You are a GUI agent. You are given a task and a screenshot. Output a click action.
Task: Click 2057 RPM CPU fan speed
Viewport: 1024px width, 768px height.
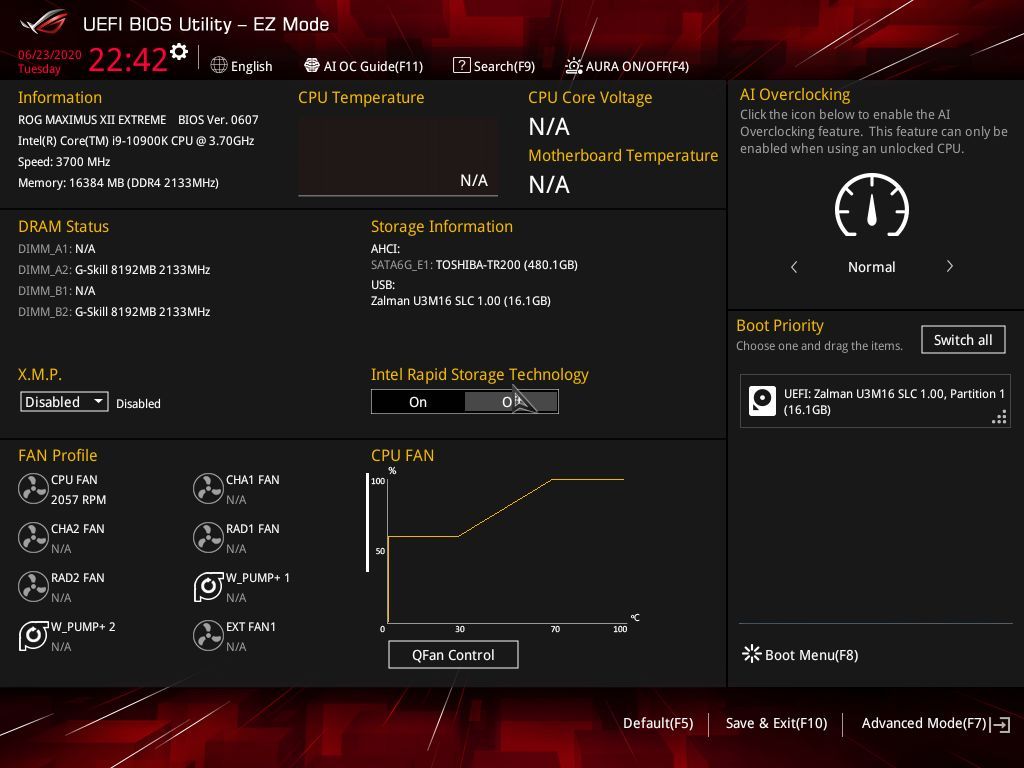point(78,500)
